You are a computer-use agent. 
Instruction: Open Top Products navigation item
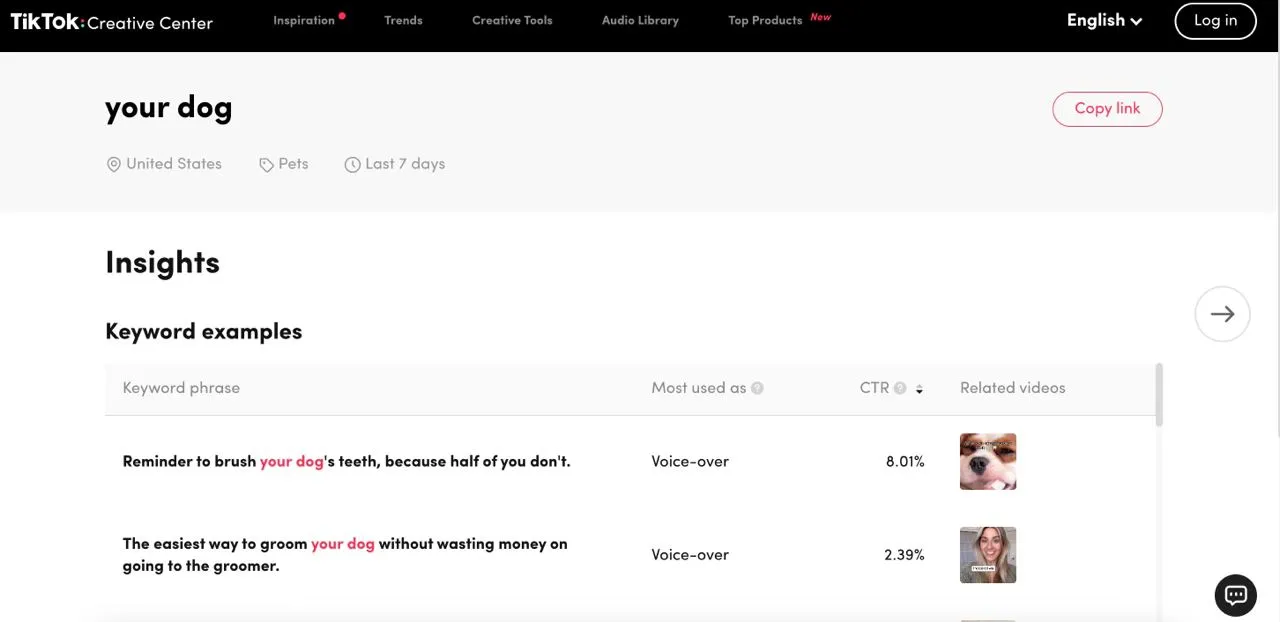click(765, 20)
